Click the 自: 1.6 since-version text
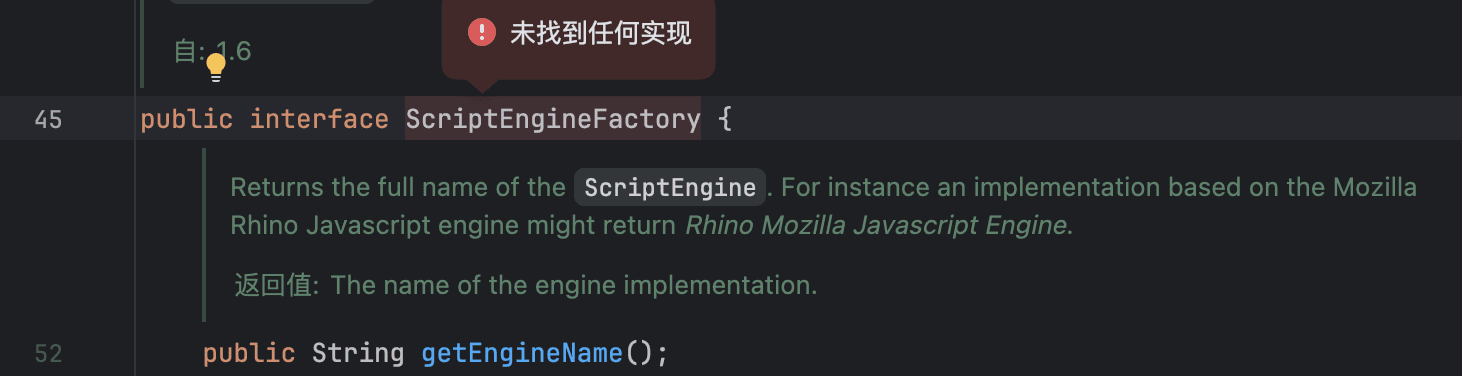Image resolution: width=1462 pixels, height=376 pixels. point(212,50)
